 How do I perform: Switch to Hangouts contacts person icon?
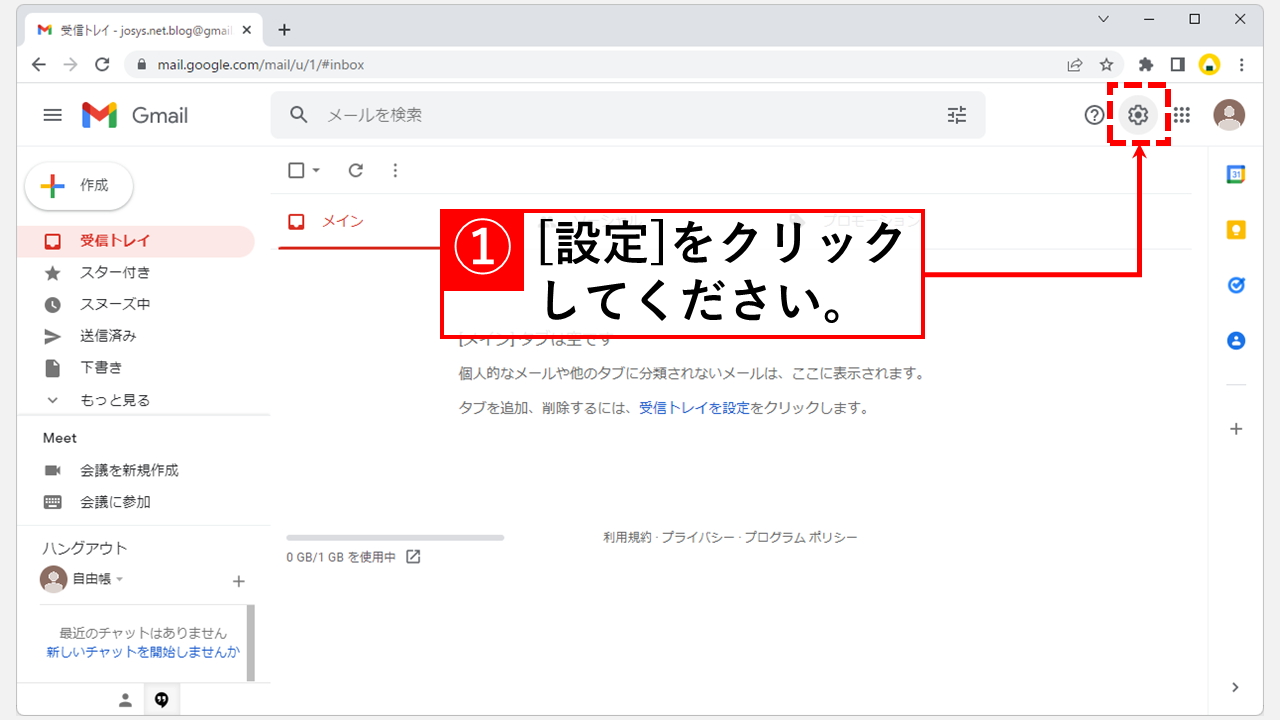tap(125, 700)
